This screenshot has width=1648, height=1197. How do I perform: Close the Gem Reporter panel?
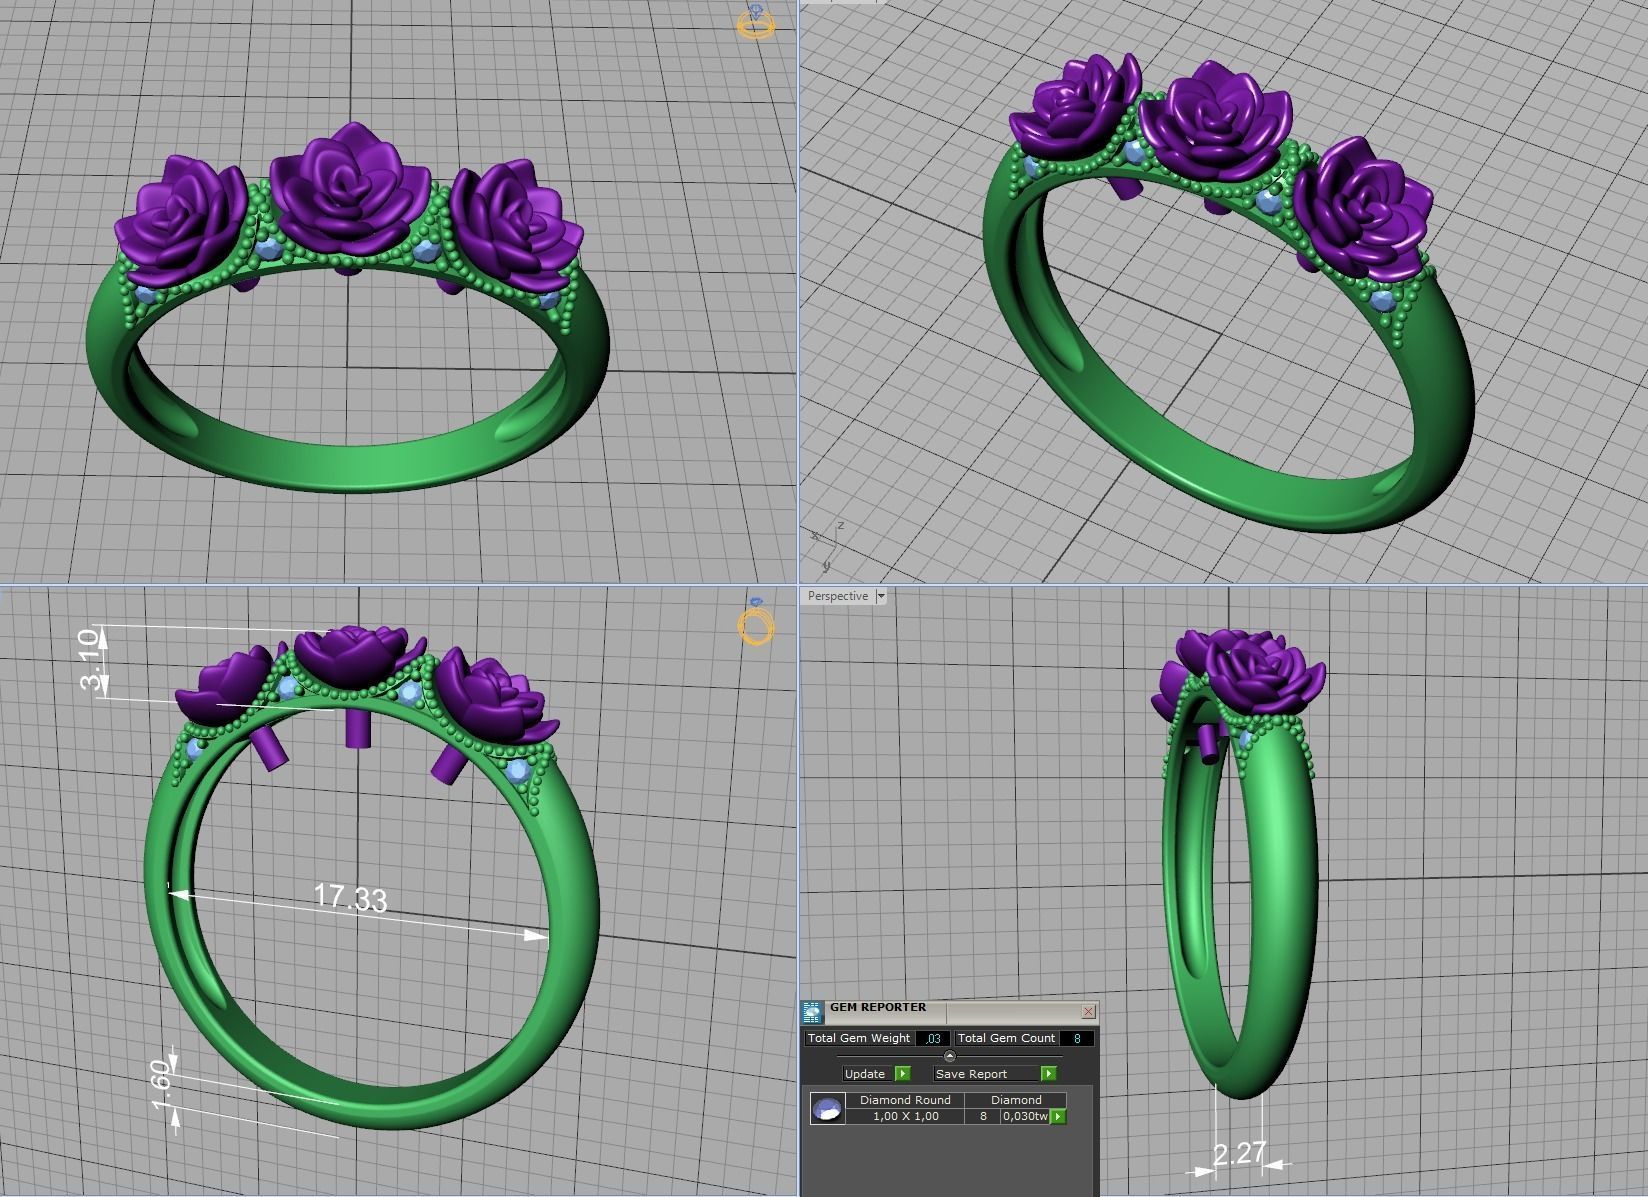coord(1088,1011)
